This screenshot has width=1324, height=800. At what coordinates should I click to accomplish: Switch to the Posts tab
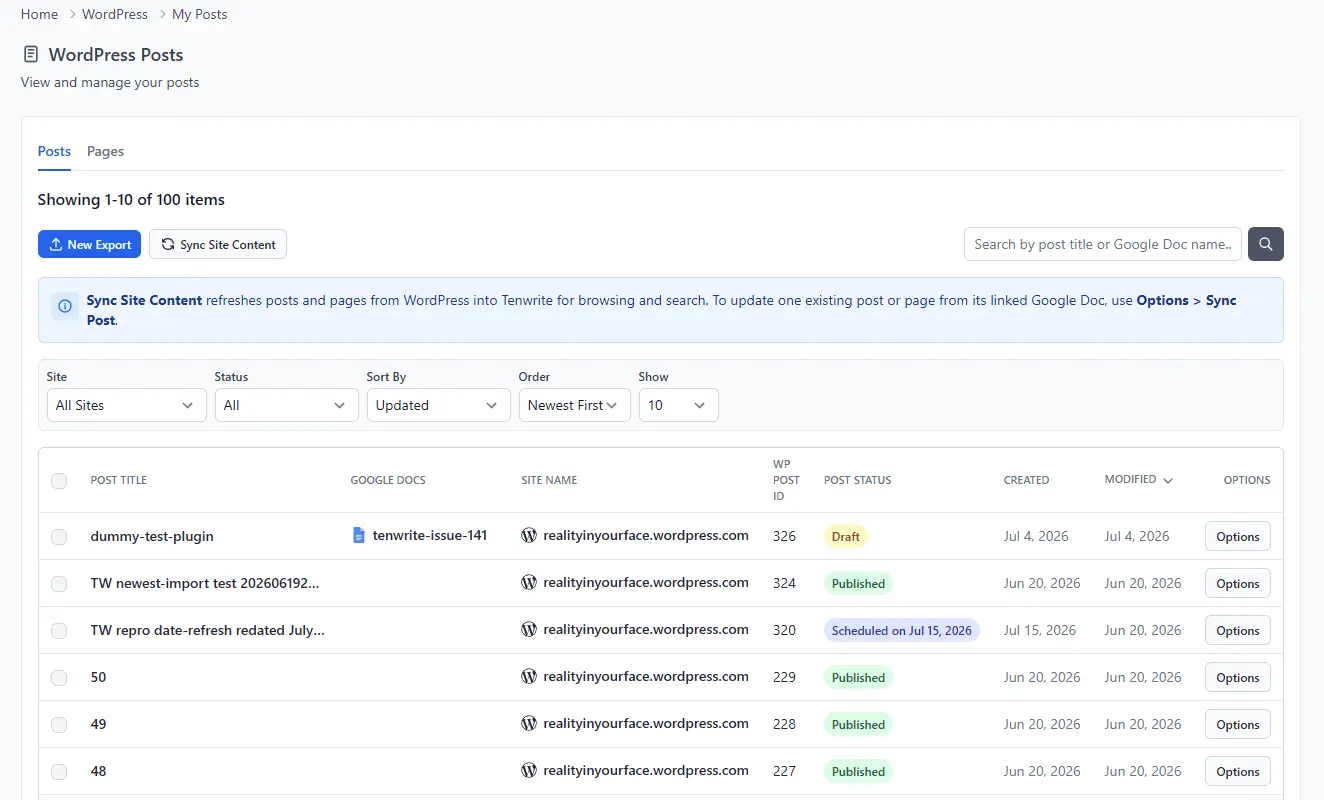tap(54, 151)
